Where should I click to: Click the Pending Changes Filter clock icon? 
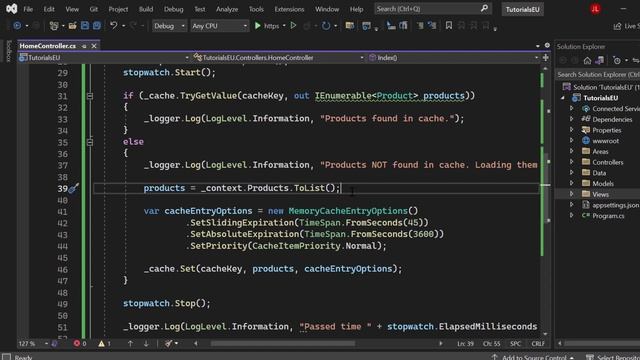pos(617,60)
